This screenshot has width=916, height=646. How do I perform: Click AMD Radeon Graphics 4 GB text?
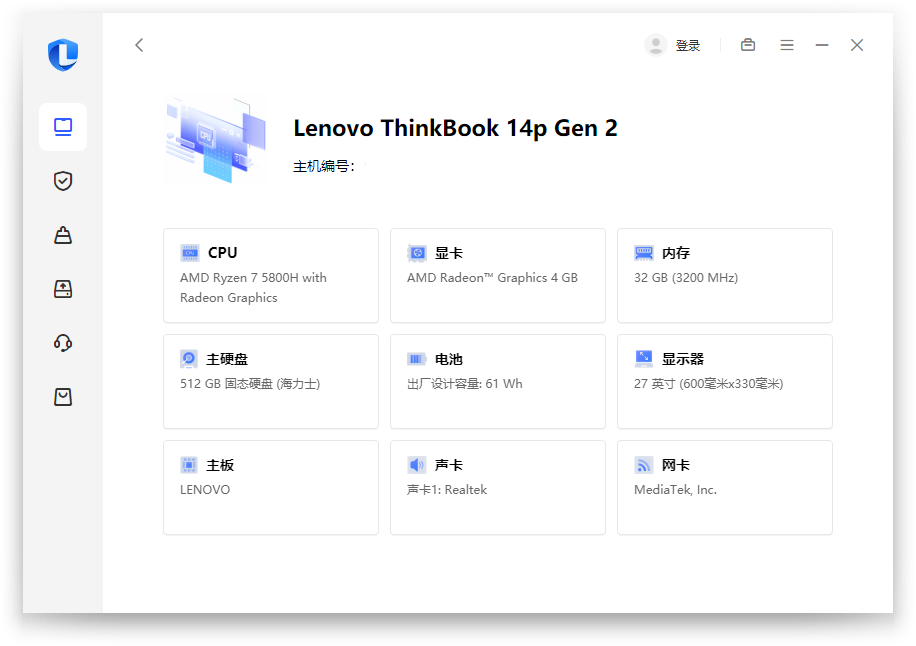[492, 277]
